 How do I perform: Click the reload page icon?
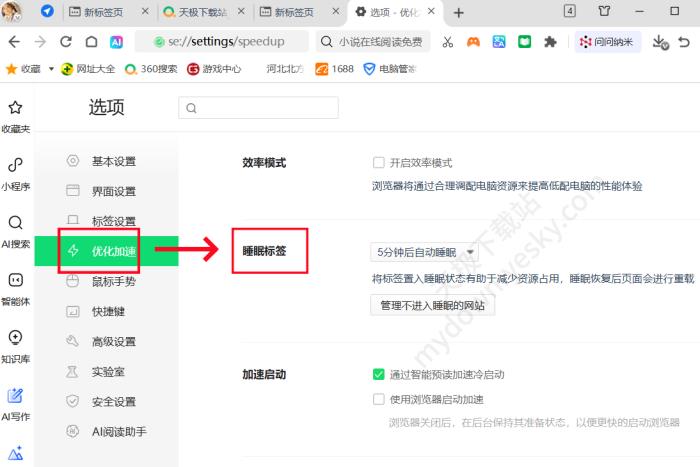(66, 42)
